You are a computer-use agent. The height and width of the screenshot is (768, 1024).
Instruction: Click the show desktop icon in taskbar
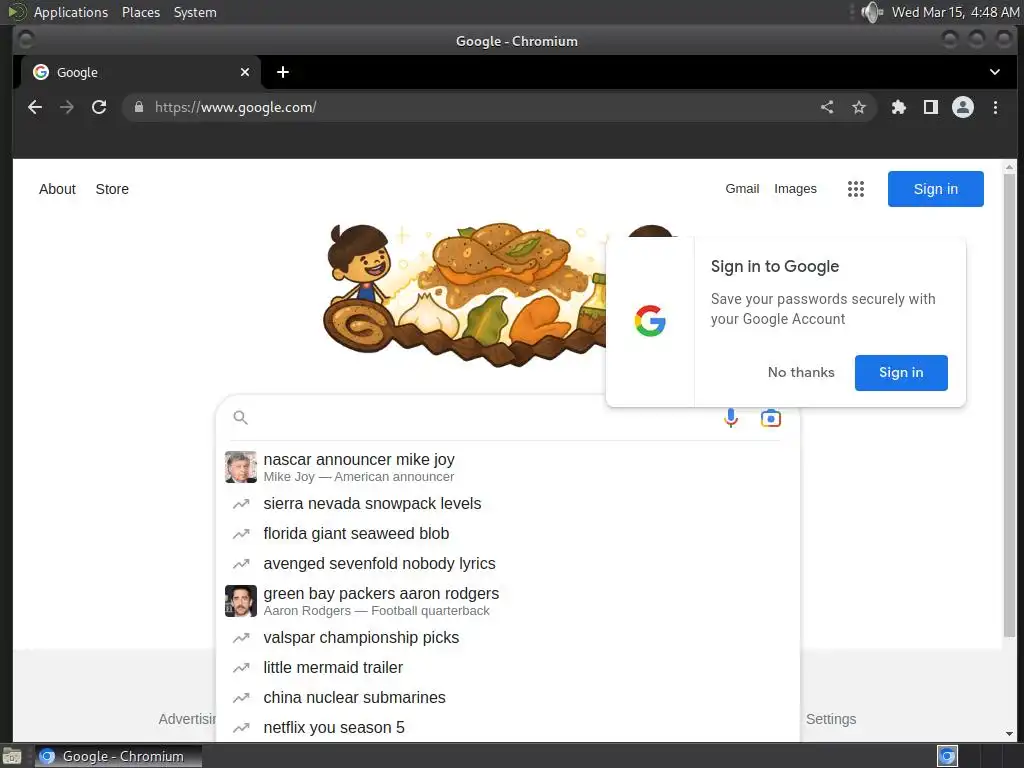(12, 756)
